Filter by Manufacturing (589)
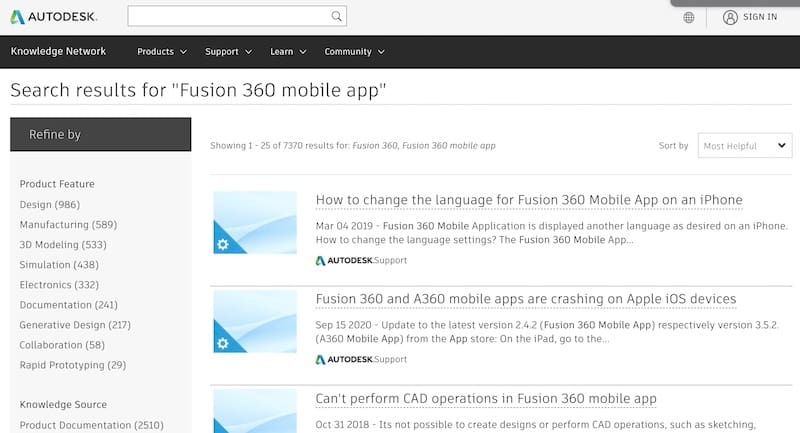Screen dimensions: 800x433 (68, 224)
